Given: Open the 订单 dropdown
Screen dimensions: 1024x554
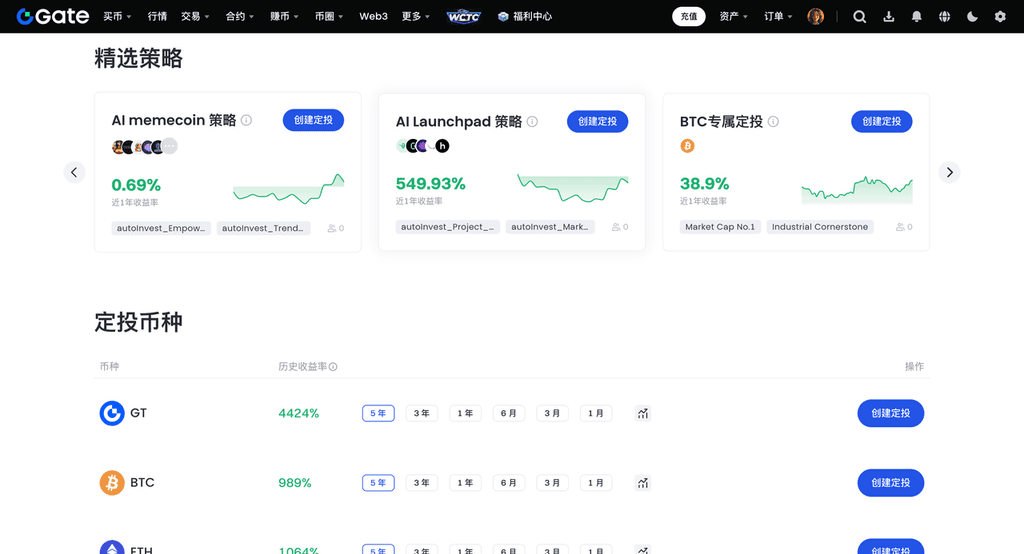Looking at the screenshot, I should tap(778, 17).
